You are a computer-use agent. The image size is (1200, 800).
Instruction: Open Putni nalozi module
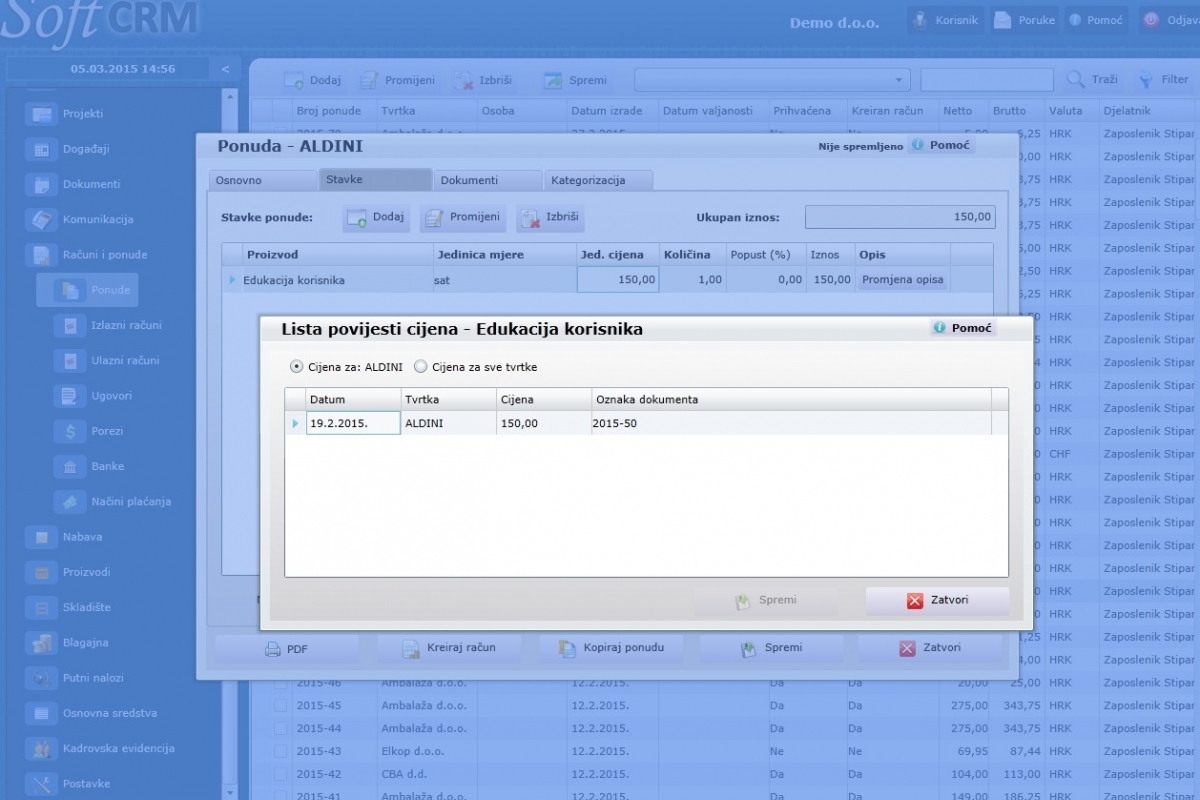tap(77, 678)
